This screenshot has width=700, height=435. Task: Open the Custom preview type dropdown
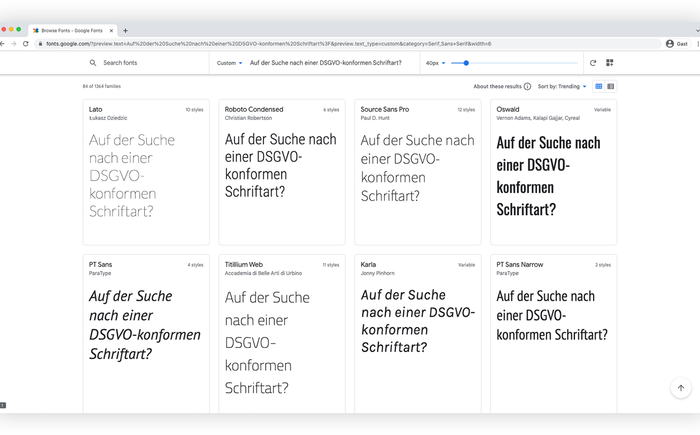pos(229,63)
